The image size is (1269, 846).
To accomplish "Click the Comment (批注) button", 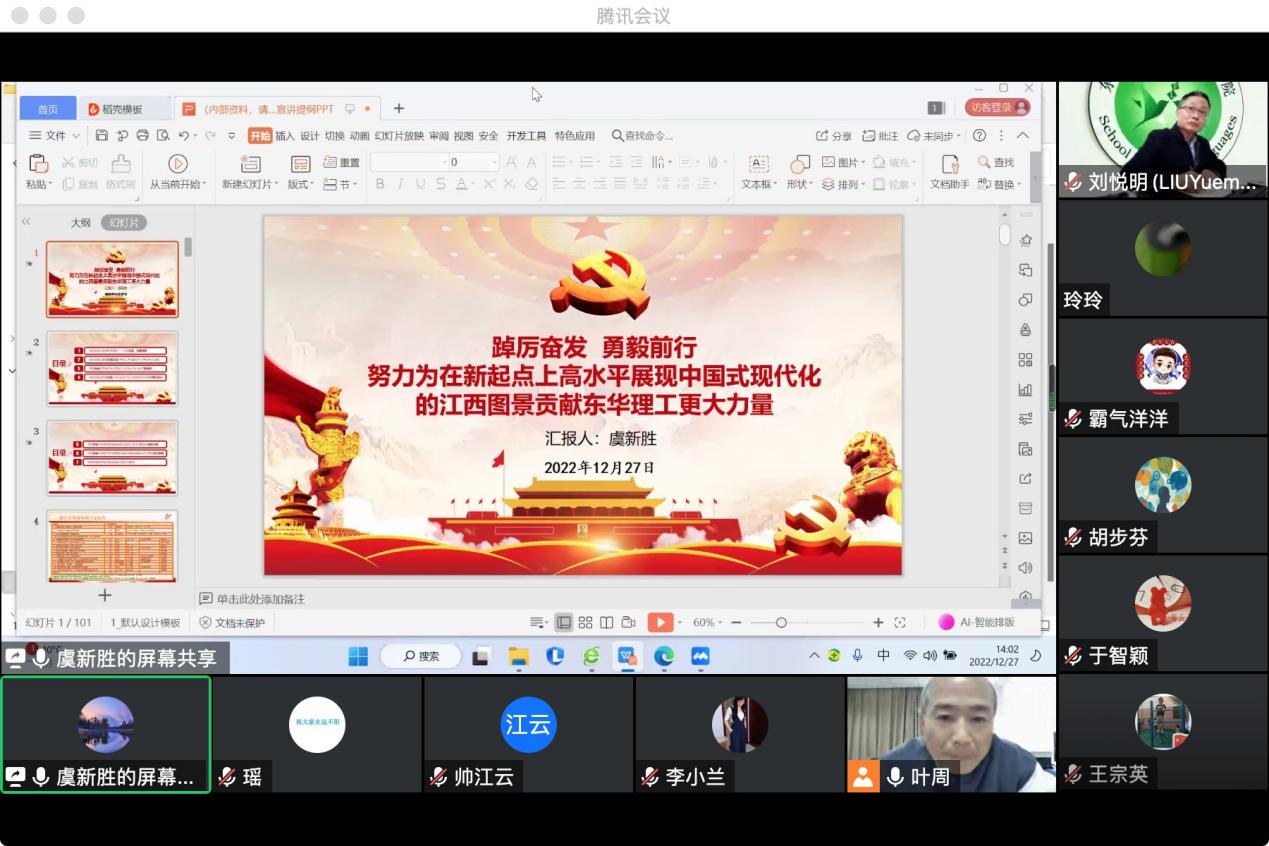I will pyautogui.click(x=881, y=136).
